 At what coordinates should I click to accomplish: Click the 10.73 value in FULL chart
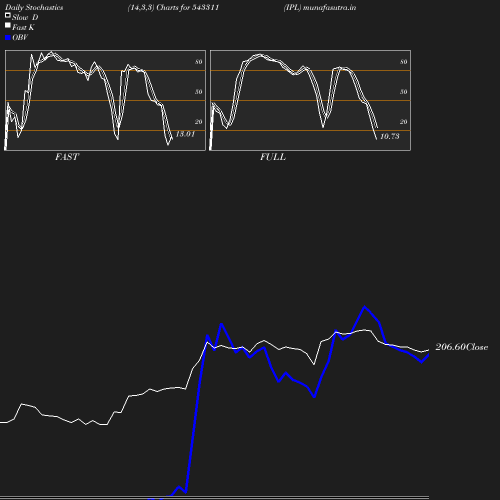[x=390, y=136]
